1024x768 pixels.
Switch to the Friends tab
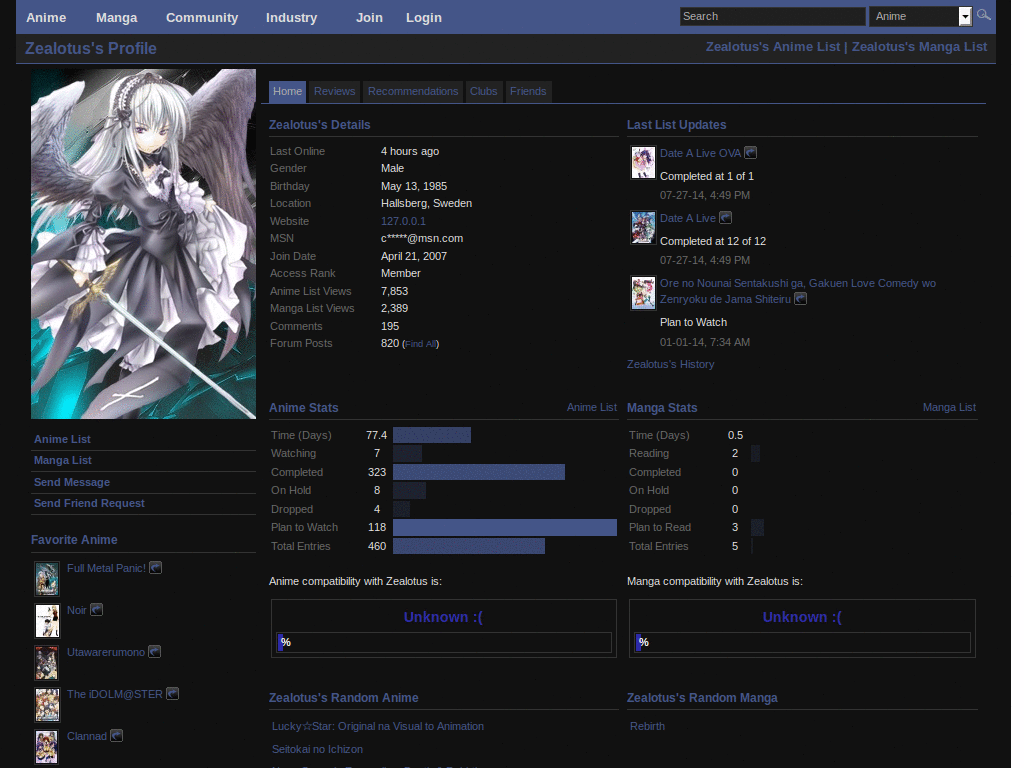pos(528,91)
